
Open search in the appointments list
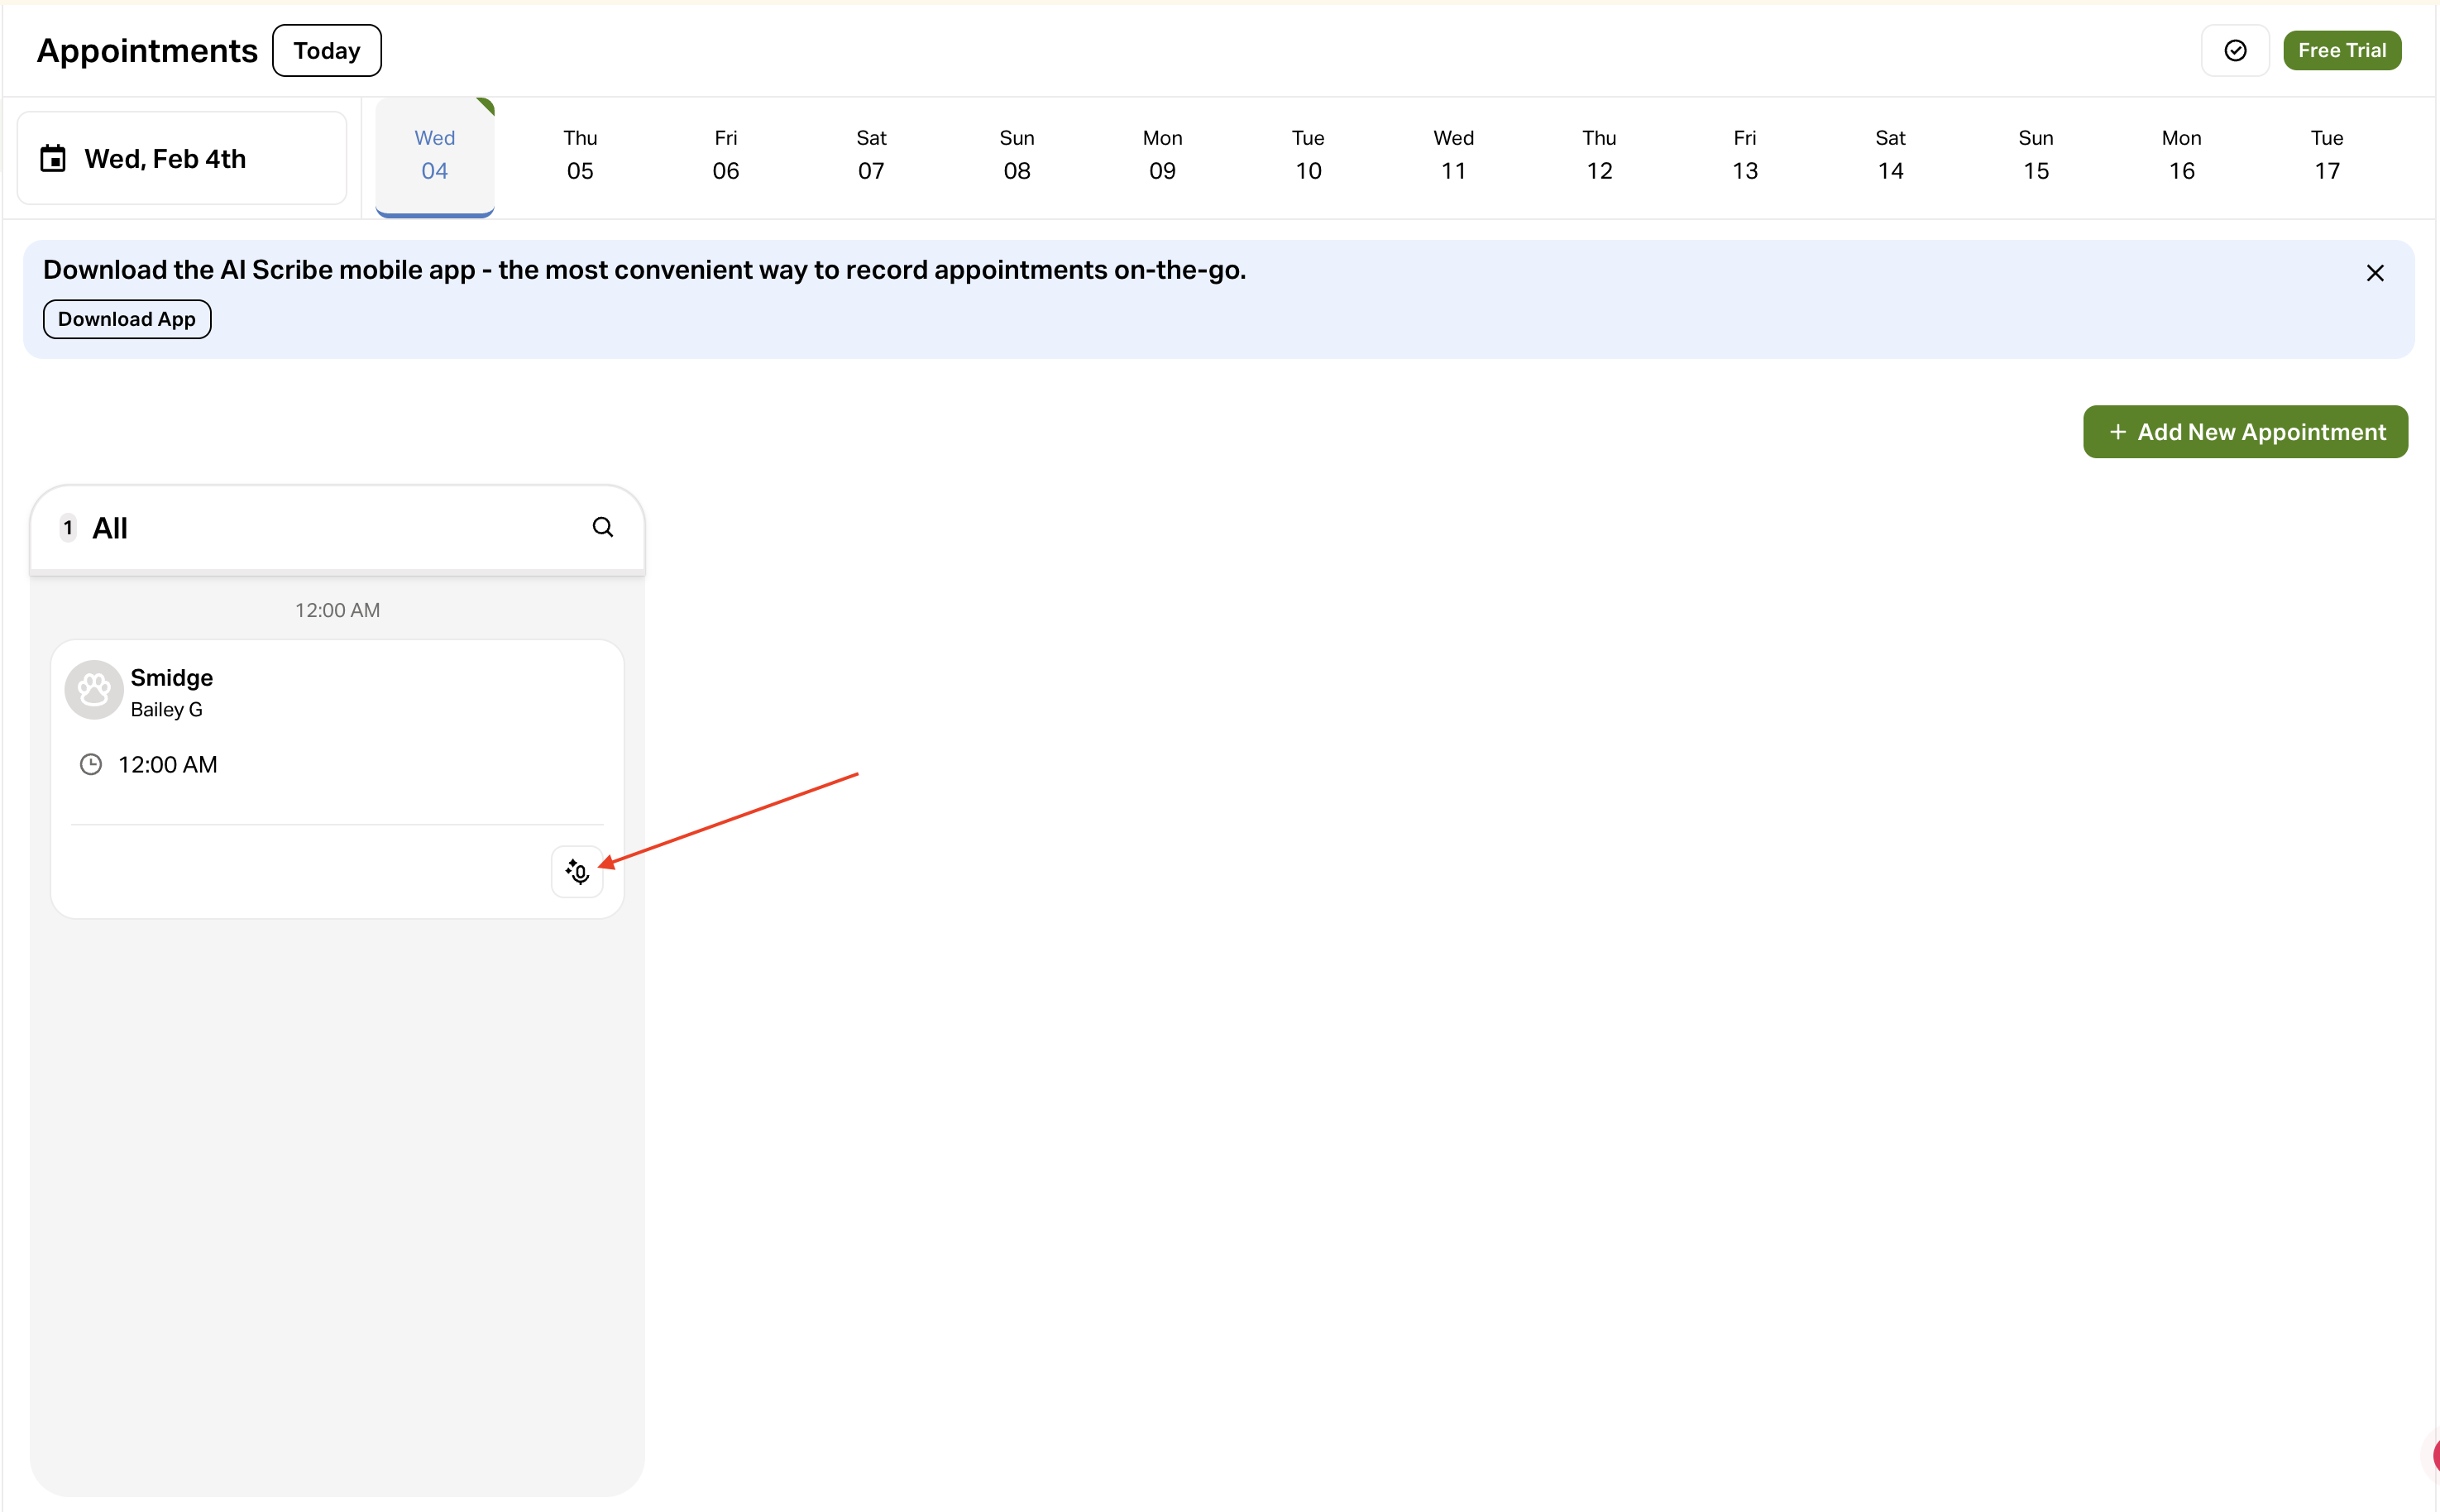click(603, 526)
